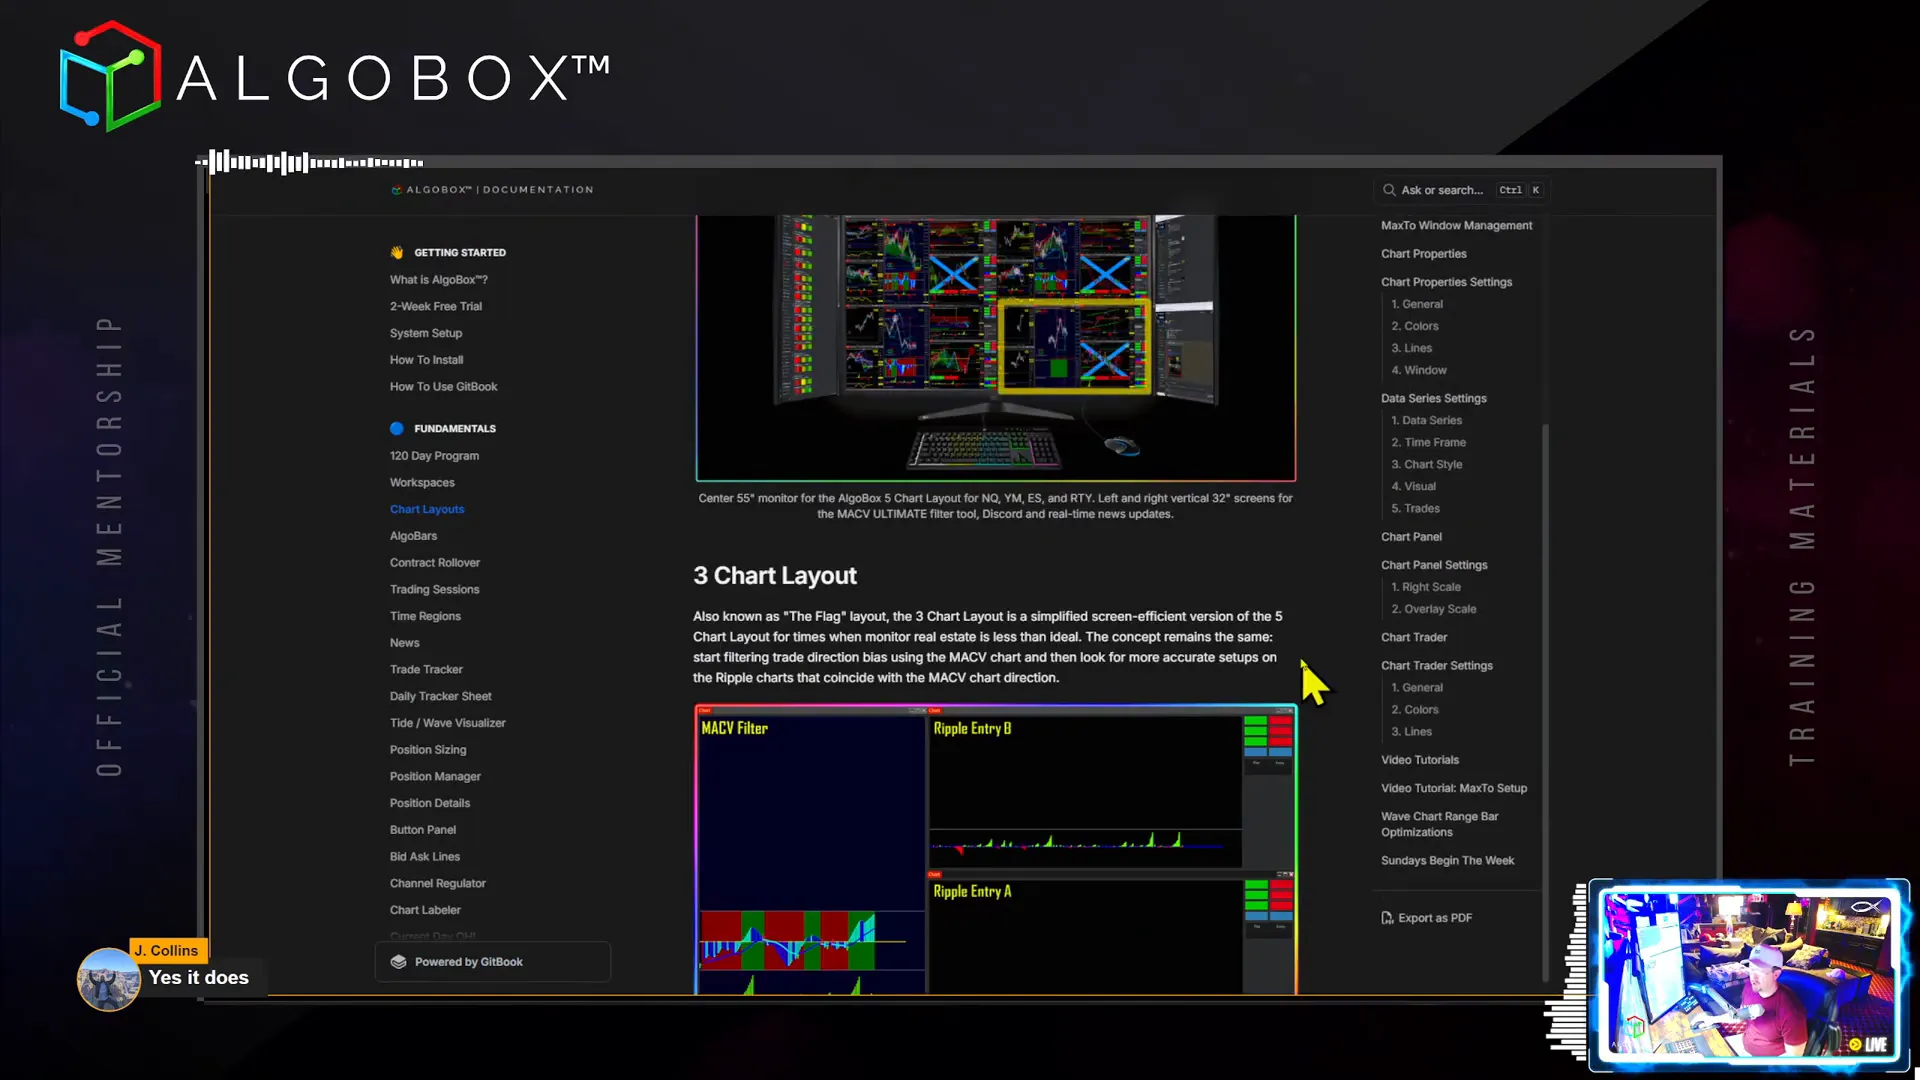Jump to Chart Properties section
The width and height of the screenshot is (1920, 1080).
1424,254
